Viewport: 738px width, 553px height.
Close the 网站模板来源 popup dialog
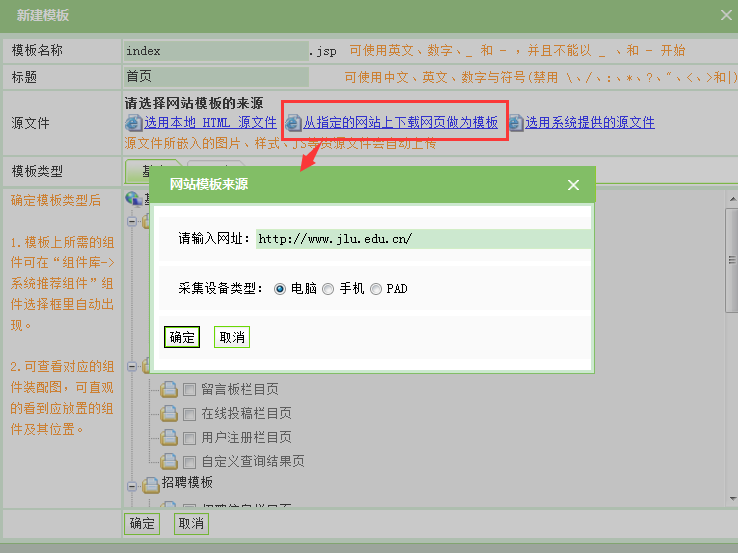tap(573, 185)
